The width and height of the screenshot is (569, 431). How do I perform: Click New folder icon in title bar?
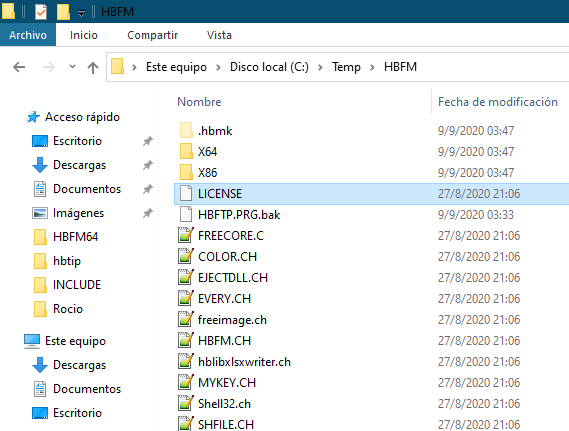pyautogui.click(x=63, y=12)
